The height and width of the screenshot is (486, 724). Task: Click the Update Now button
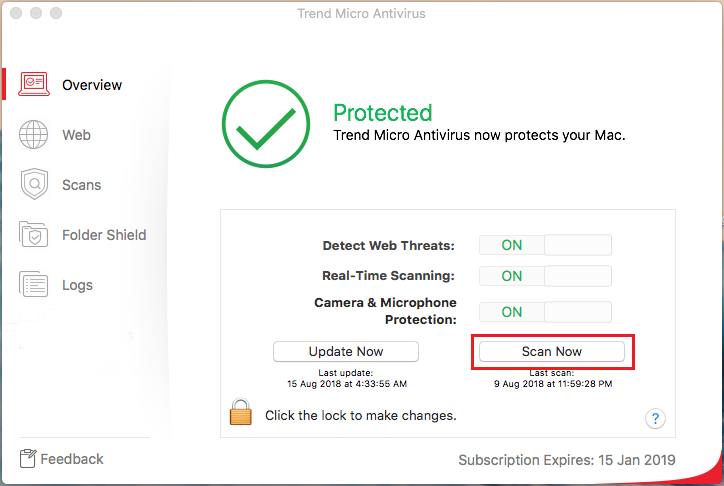point(346,352)
